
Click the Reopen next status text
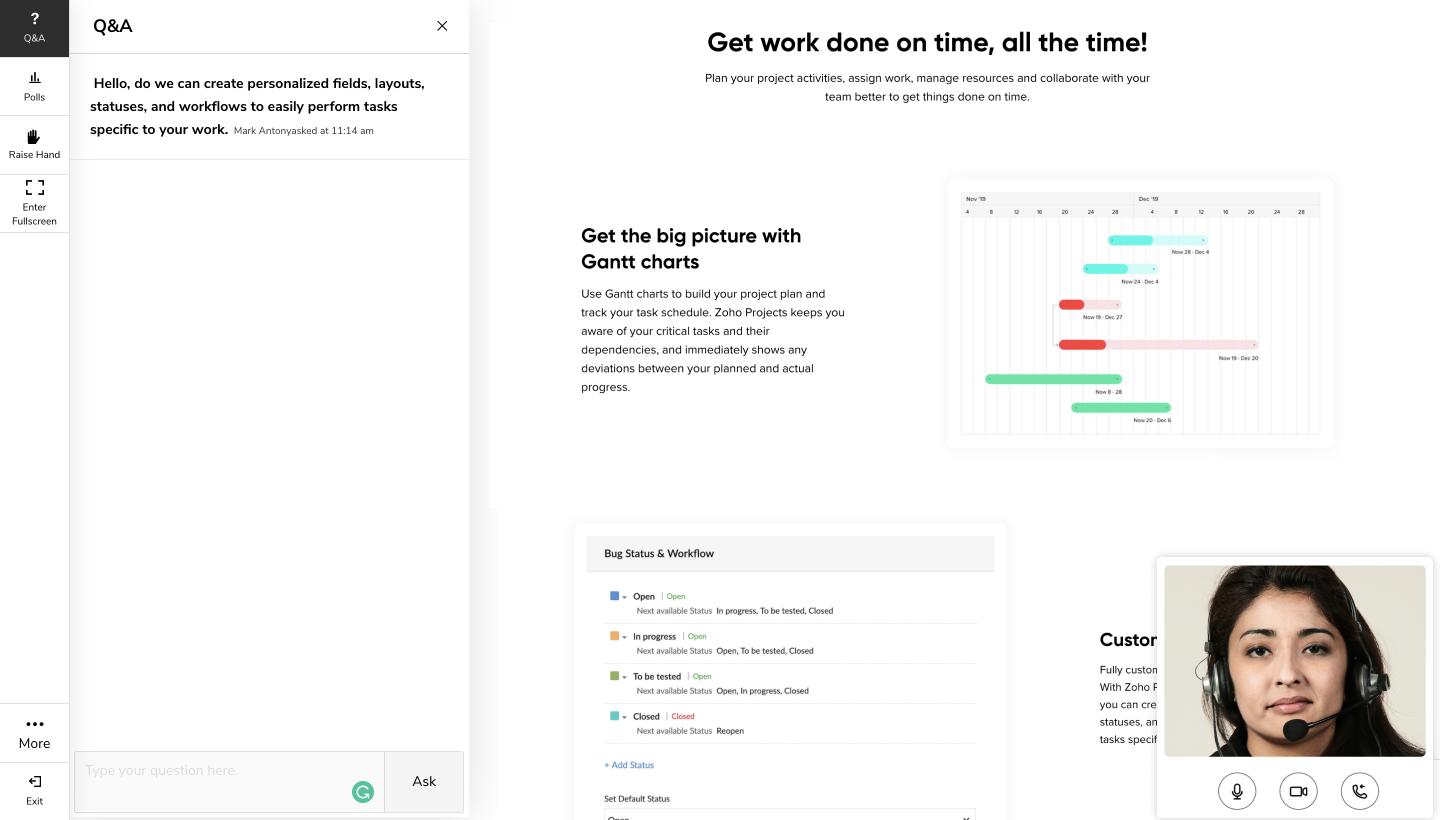tap(730, 731)
